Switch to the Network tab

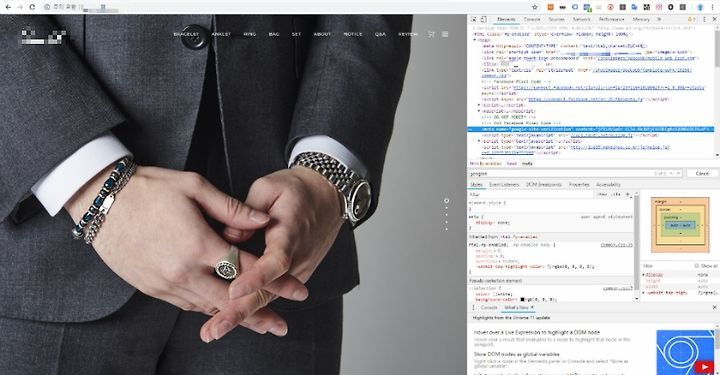point(581,19)
